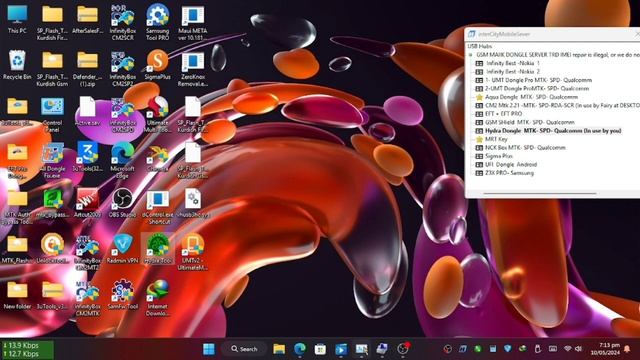Open the Windows Start menu

coord(209,349)
